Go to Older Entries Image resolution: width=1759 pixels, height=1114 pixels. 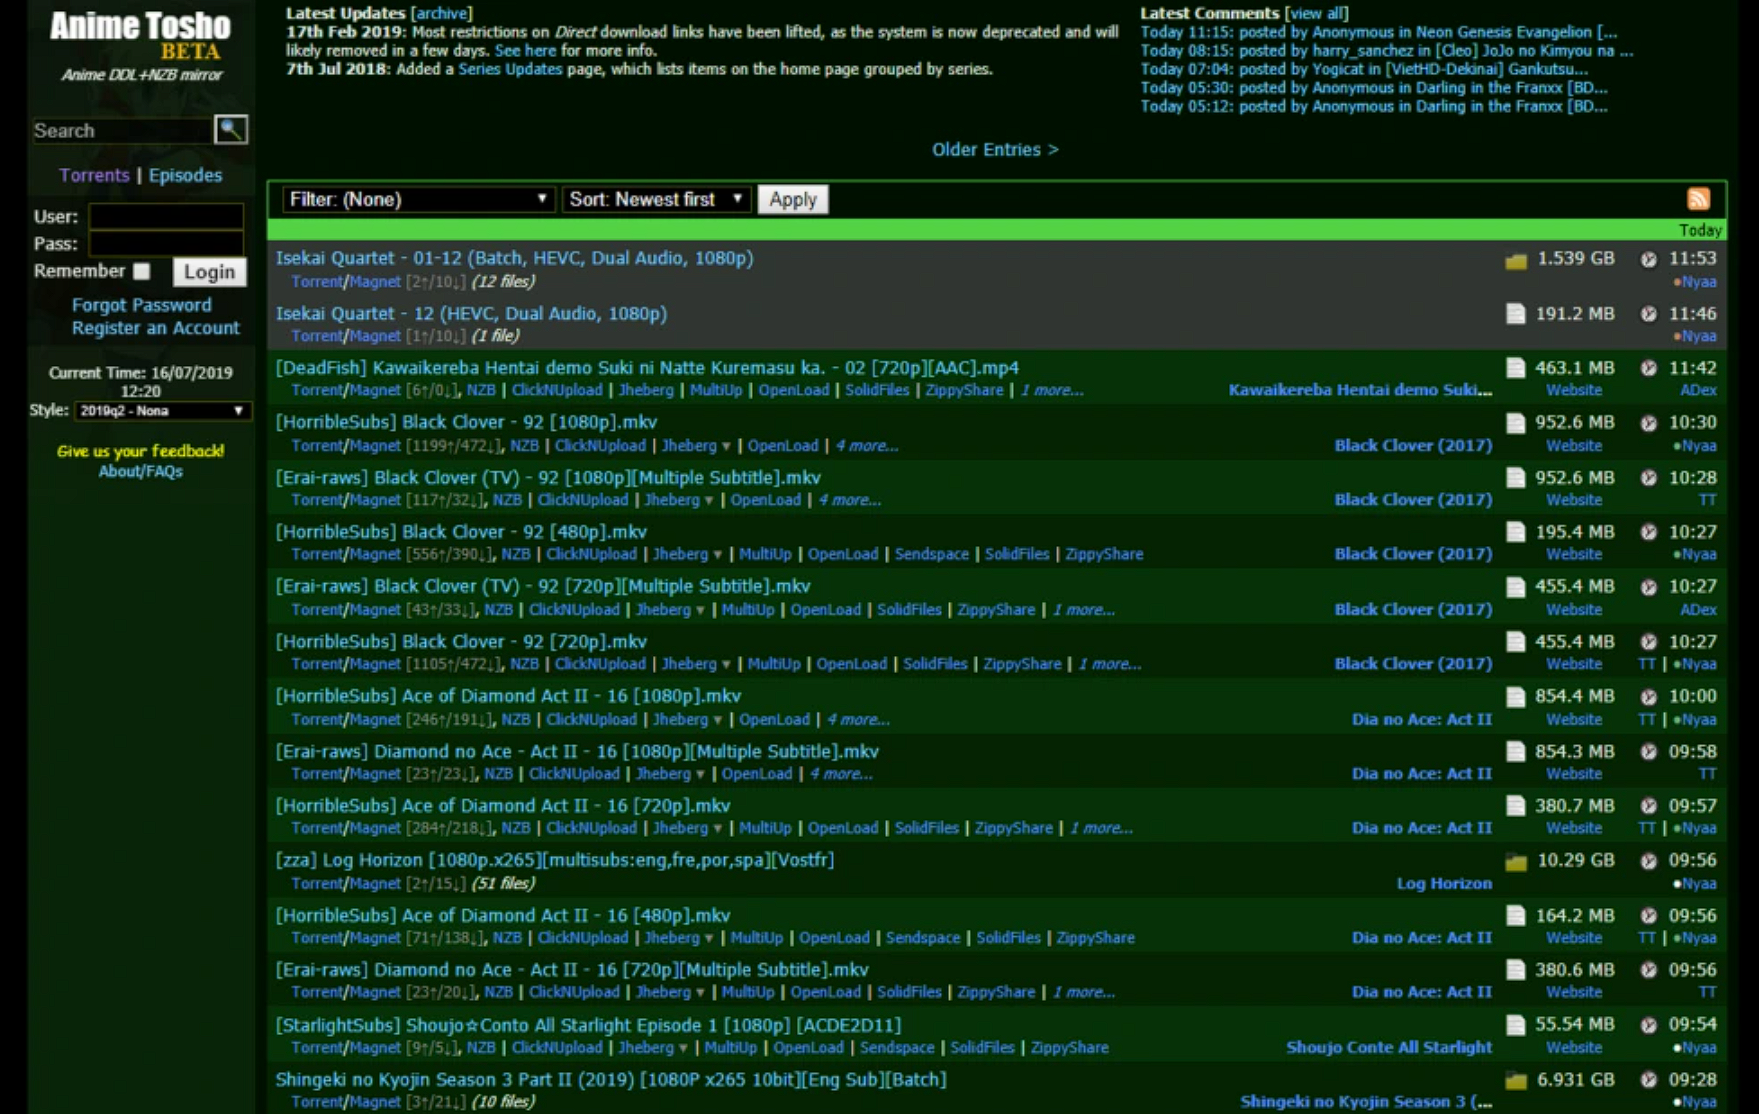point(995,149)
